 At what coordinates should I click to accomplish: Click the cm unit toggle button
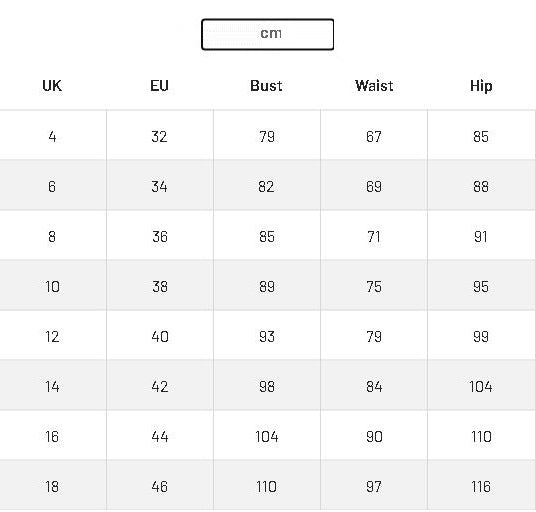tap(267, 34)
